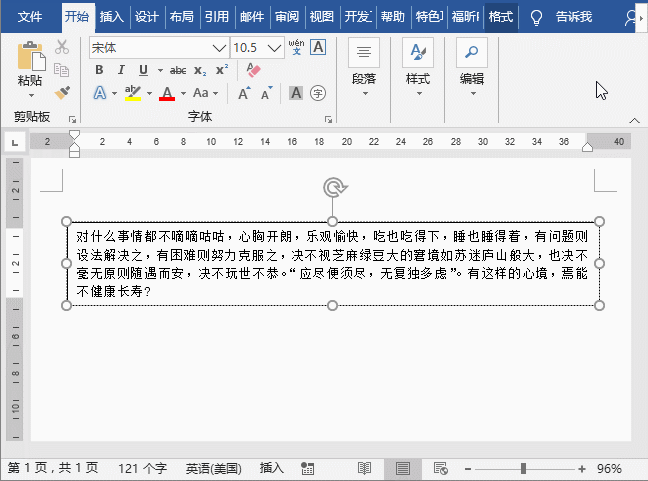Viewport: 648px width, 481px height.
Task: Click the Copy icon
Action: click(x=62, y=70)
